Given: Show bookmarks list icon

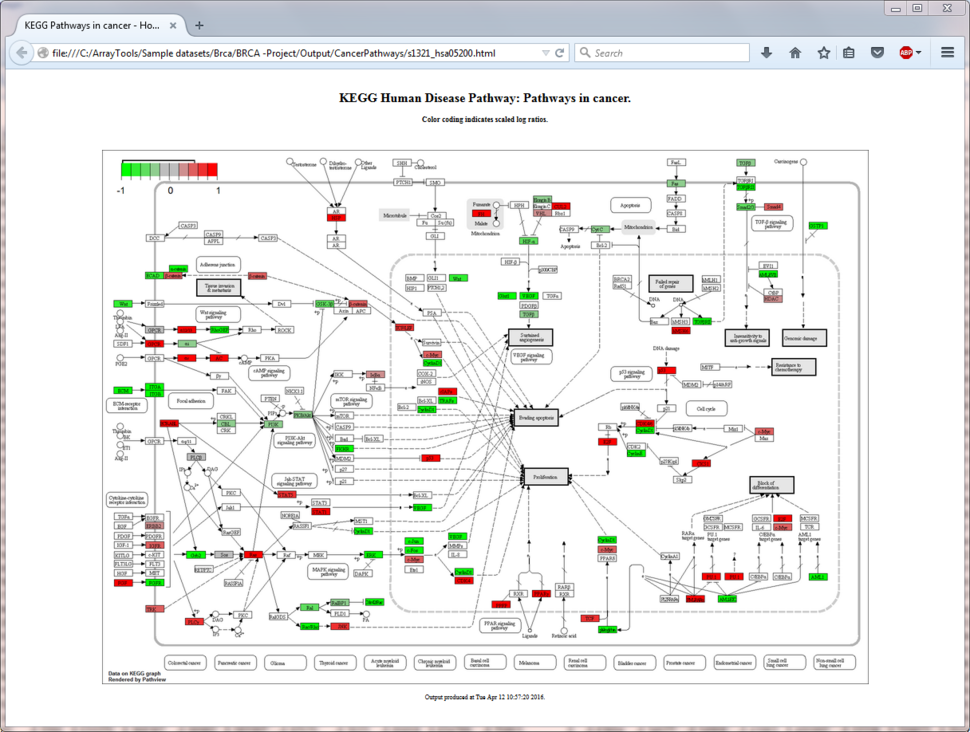Looking at the screenshot, I should (849, 53).
